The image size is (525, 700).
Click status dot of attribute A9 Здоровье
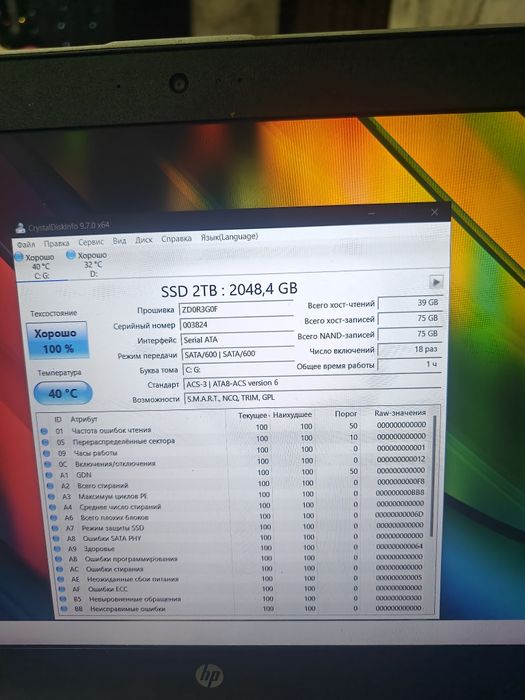(58, 549)
